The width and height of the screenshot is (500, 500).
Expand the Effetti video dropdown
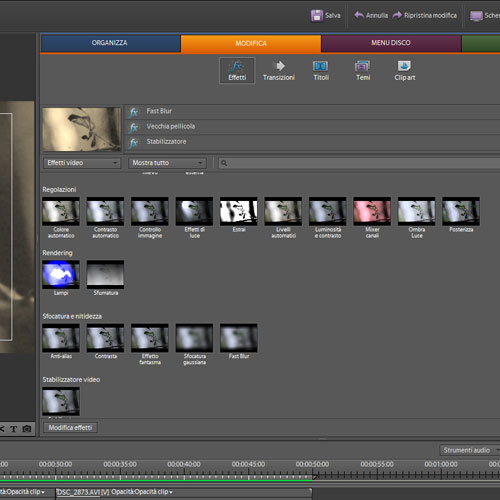[82, 163]
